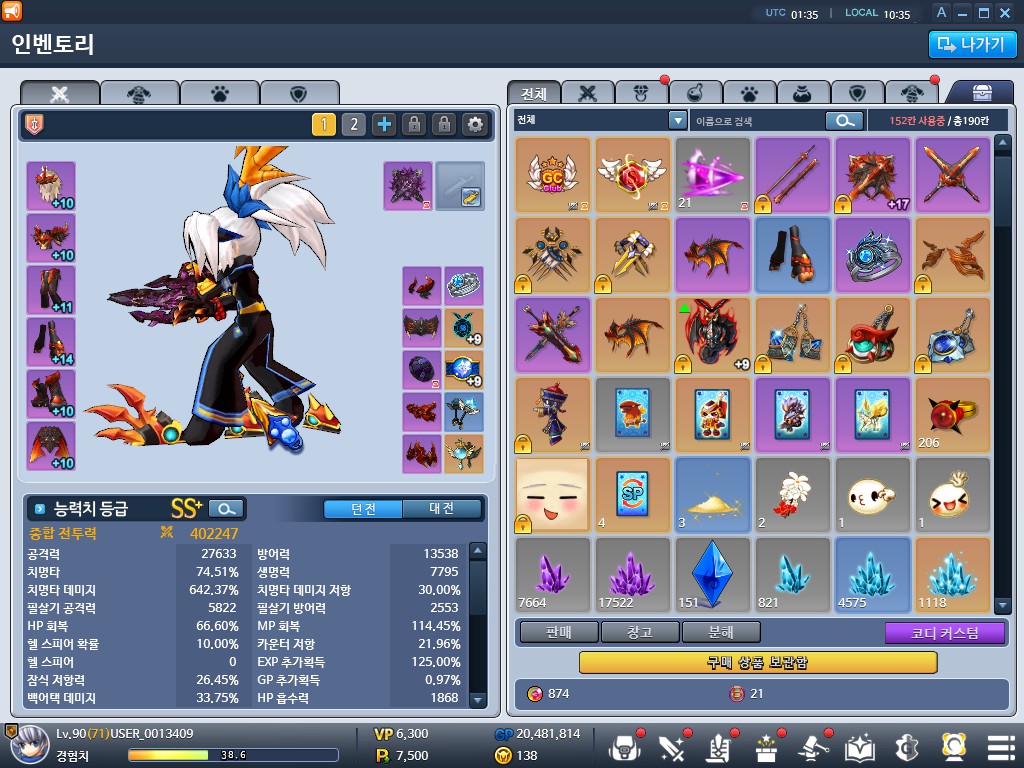Open the potion flask inventory tab
The height and width of the screenshot is (768, 1024).
pos(695,93)
